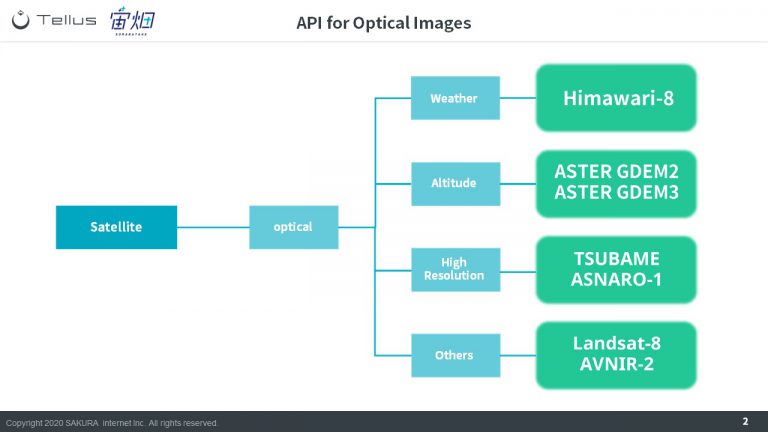Click the optical box

tap(294, 227)
